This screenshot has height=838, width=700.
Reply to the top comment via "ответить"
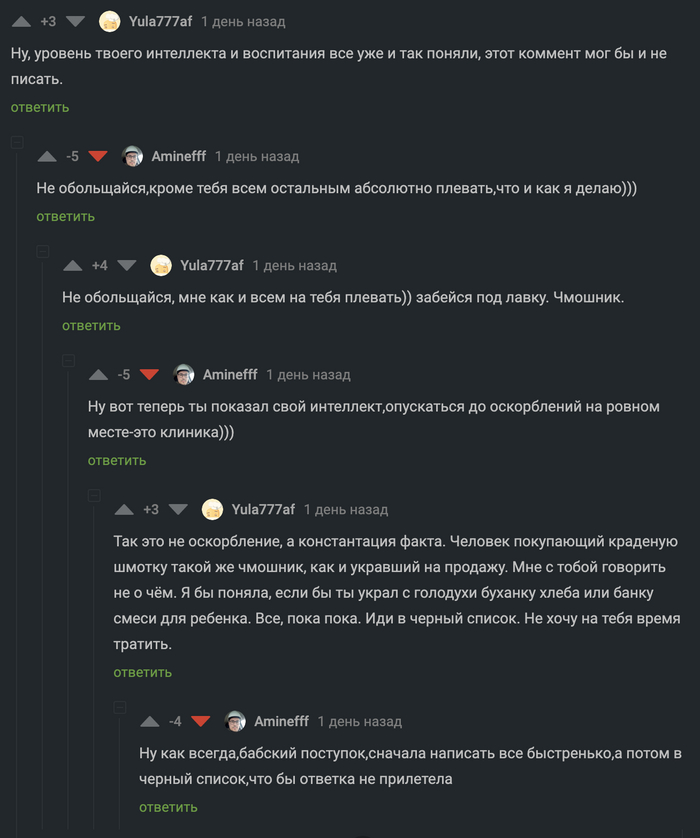[x=40, y=107]
